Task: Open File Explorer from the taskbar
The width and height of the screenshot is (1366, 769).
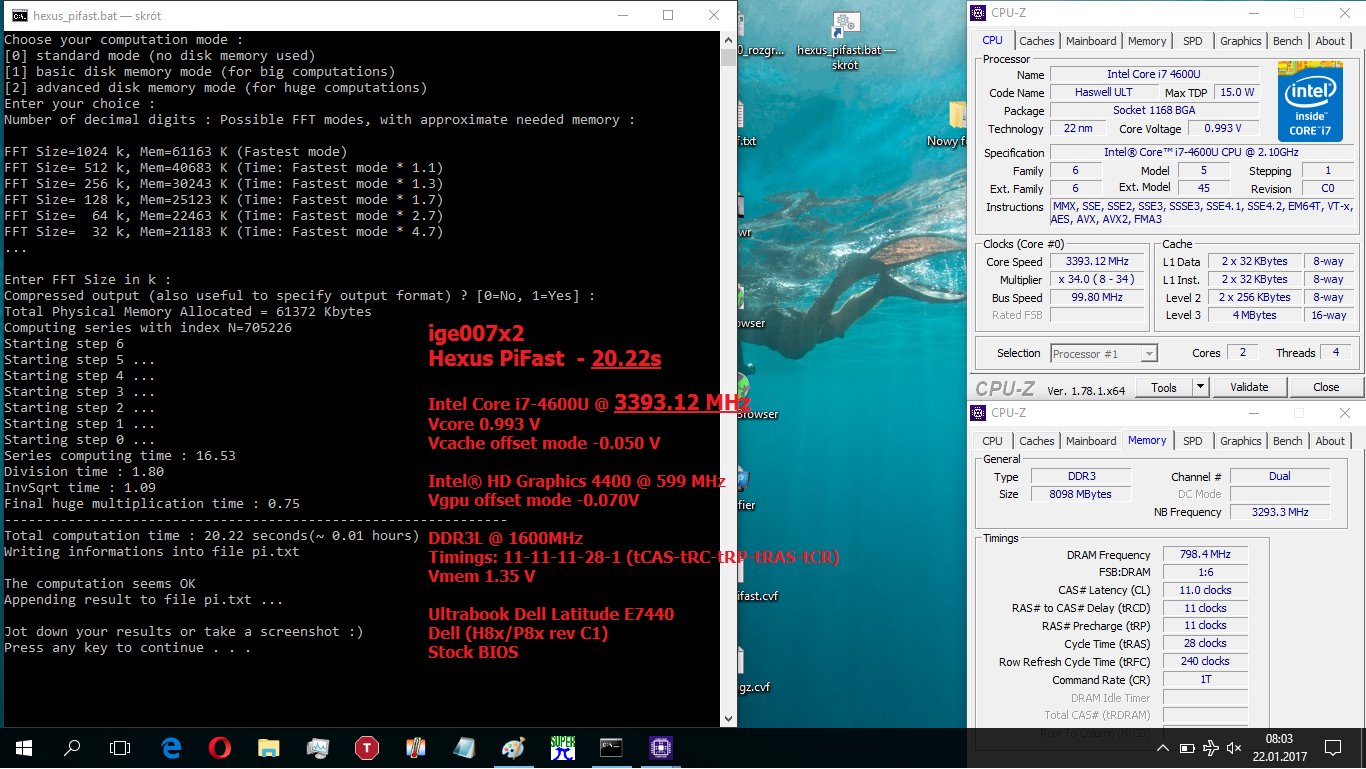Action: point(269,747)
